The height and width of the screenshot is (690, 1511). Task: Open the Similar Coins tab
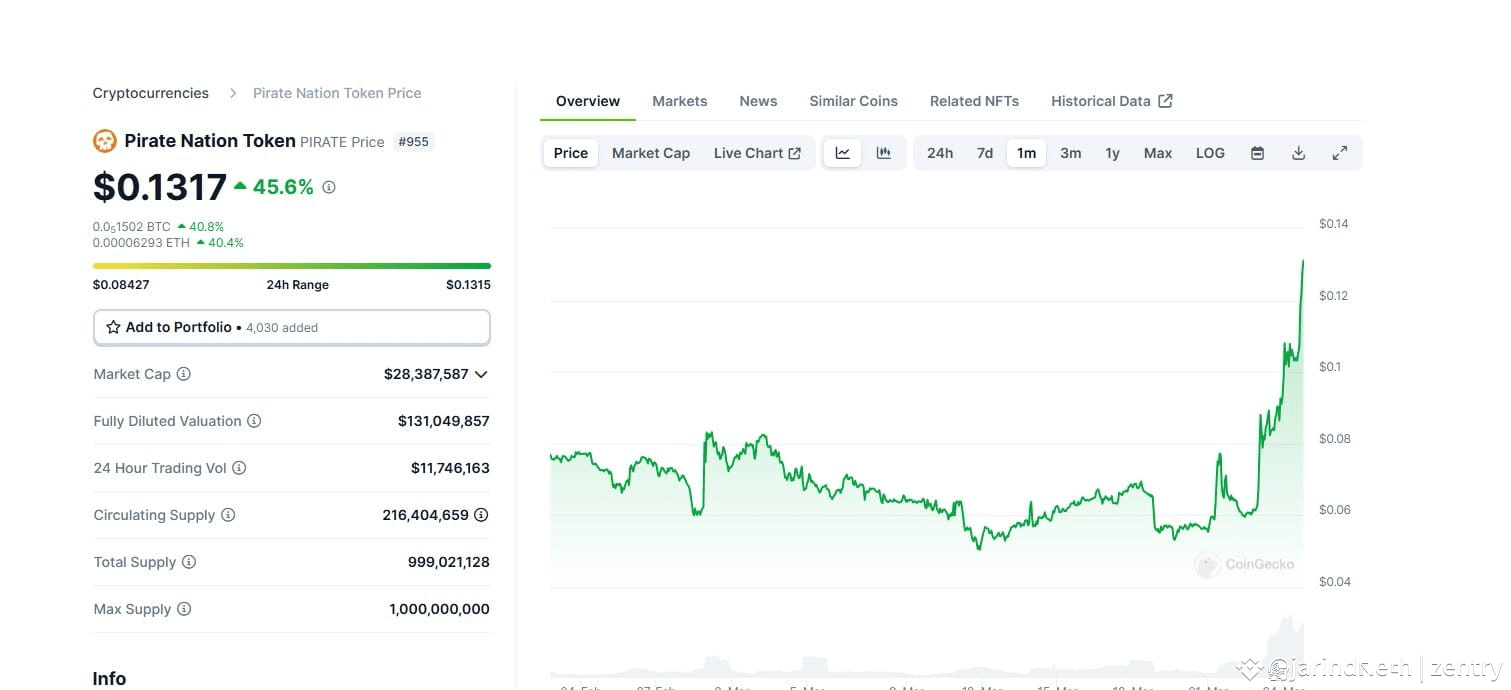coord(854,101)
